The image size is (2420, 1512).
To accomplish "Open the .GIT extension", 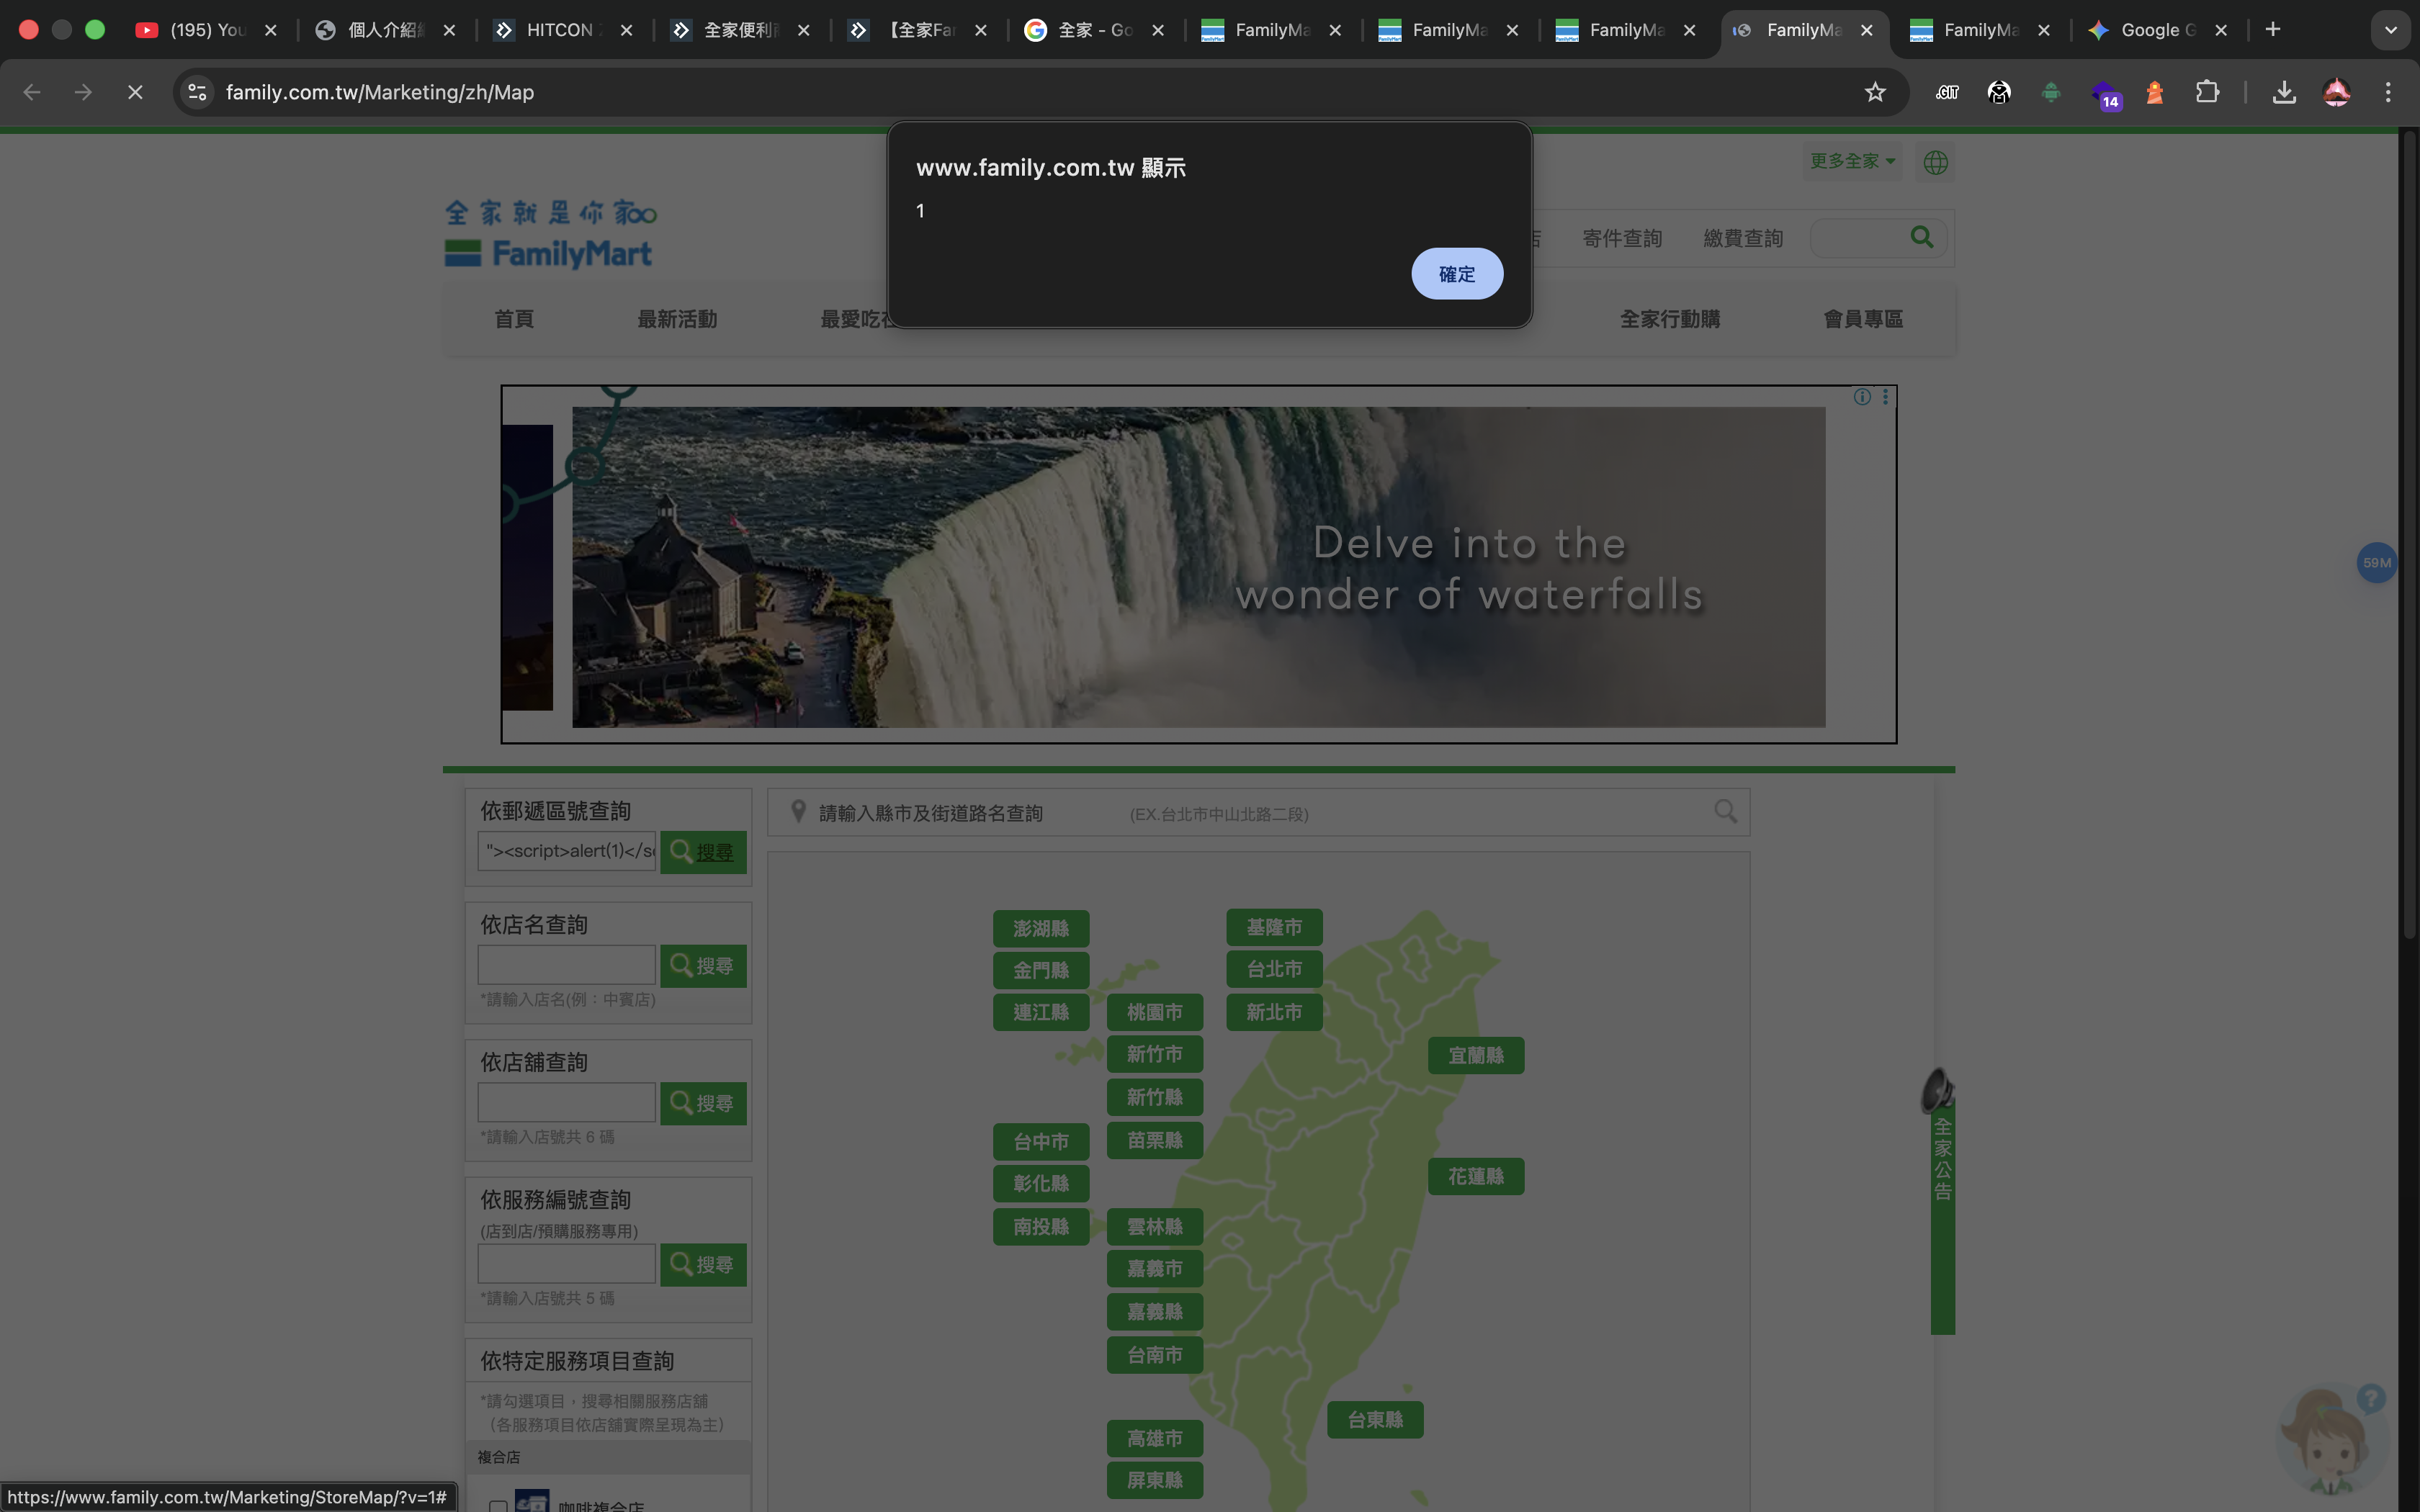I will (x=1947, y=92).
